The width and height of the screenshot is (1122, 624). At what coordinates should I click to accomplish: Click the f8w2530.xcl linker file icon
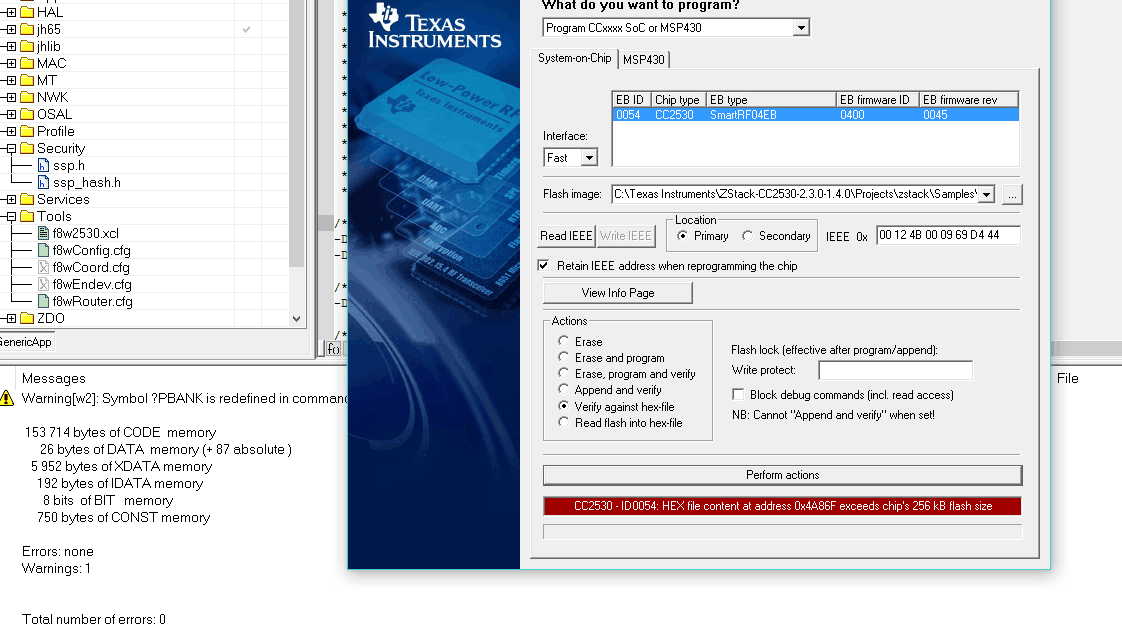point(44,233)
